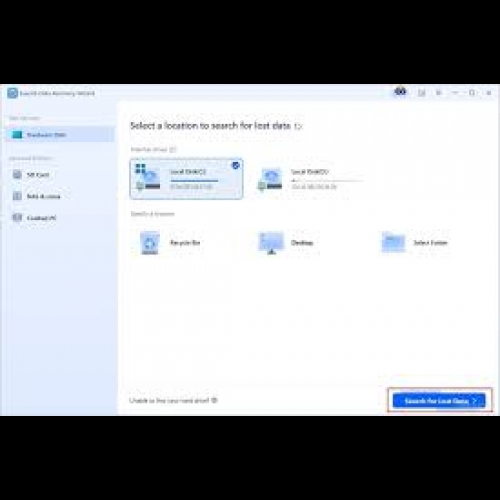Choose the Desktop location icon
This screenshot has width=500, height=500.
pos(271,243)
